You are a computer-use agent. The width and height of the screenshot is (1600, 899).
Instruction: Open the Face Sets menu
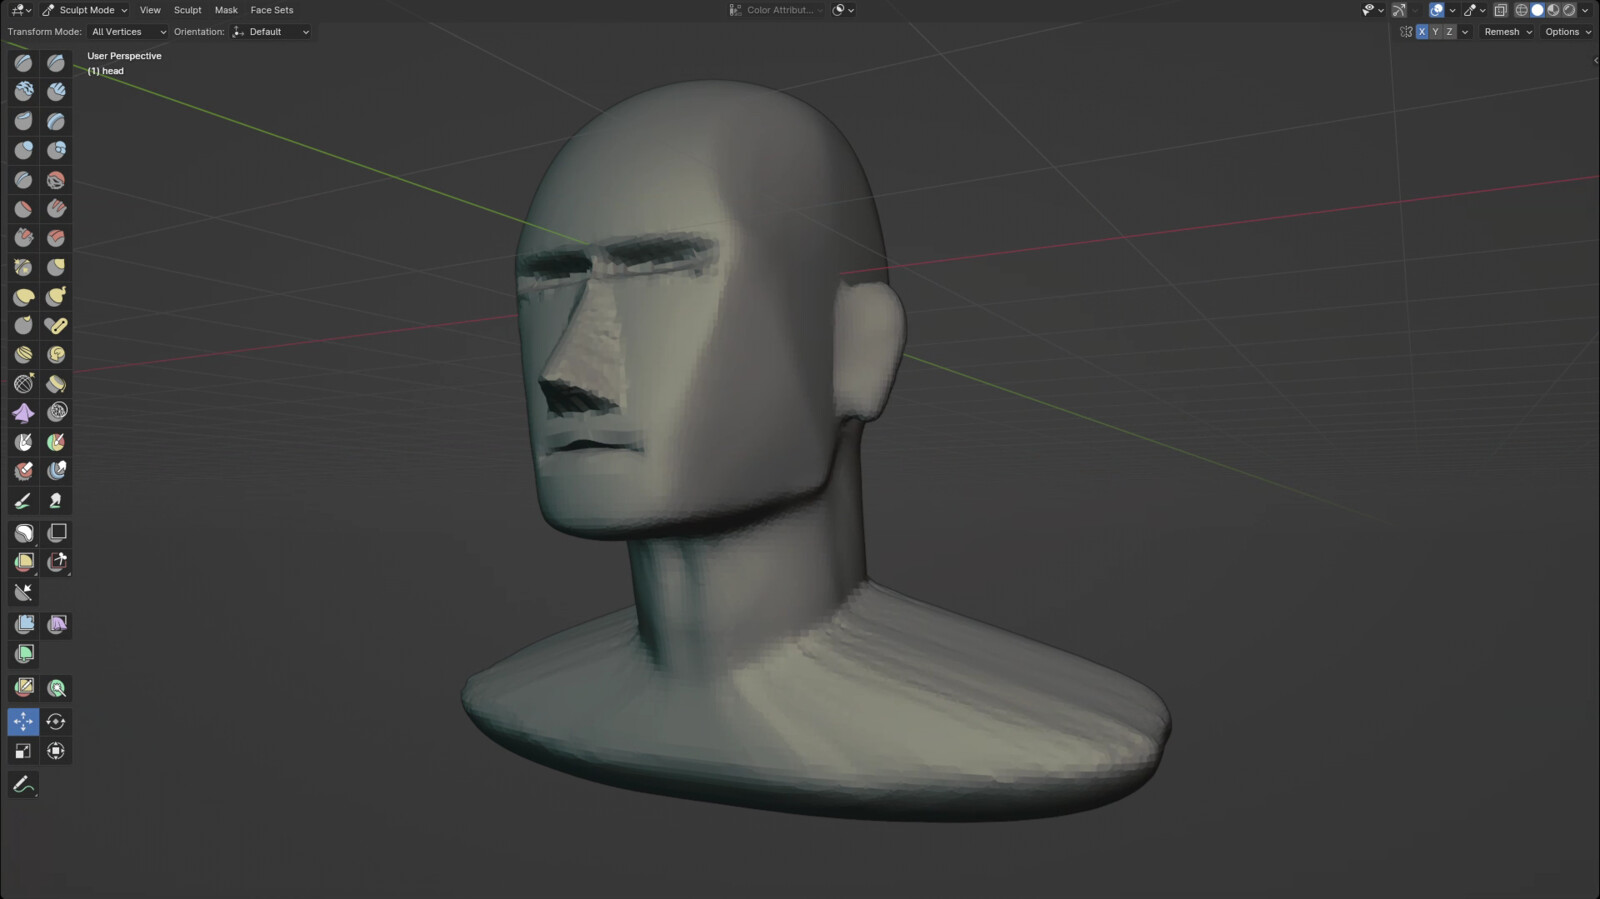(272, 10)
